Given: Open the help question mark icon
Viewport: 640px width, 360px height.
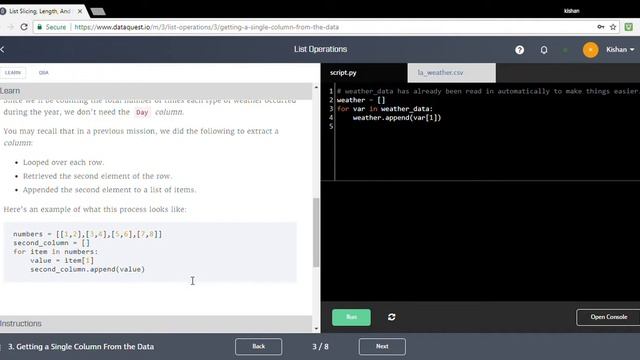Looking at the screenshot, I should (519, 50).
